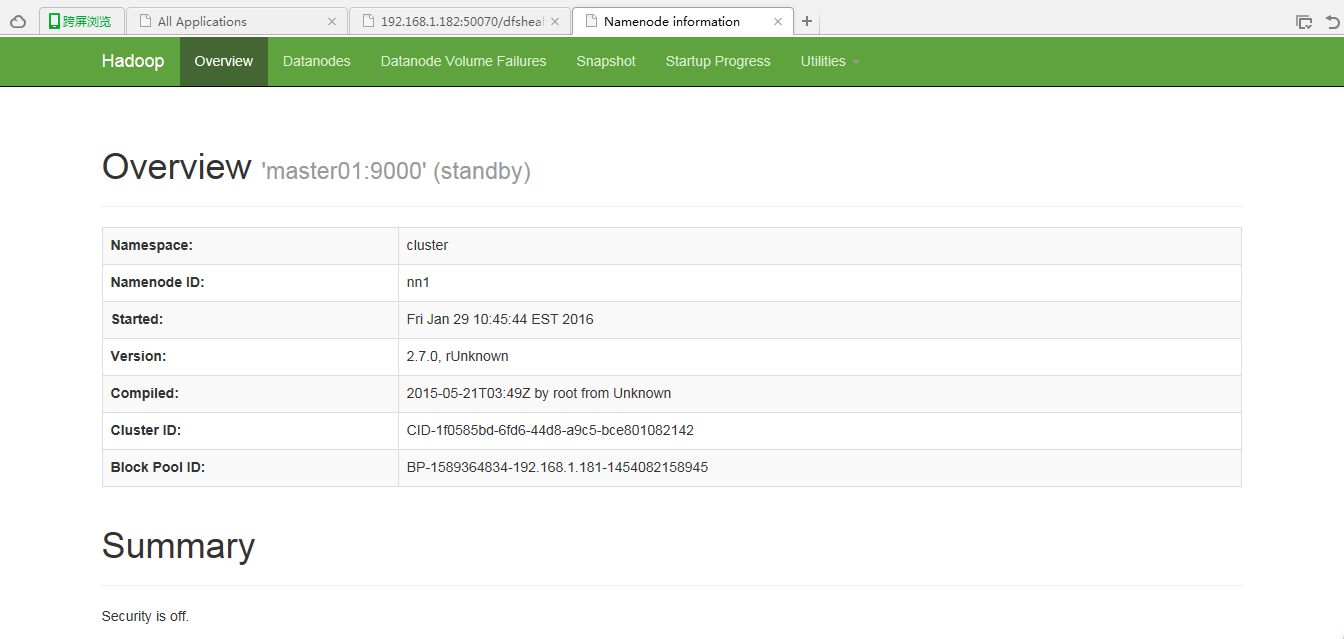Viewport: 1344px width, 639px height.
Task: Open a new browser tab with plus icon
Action: tap(807, 20)
